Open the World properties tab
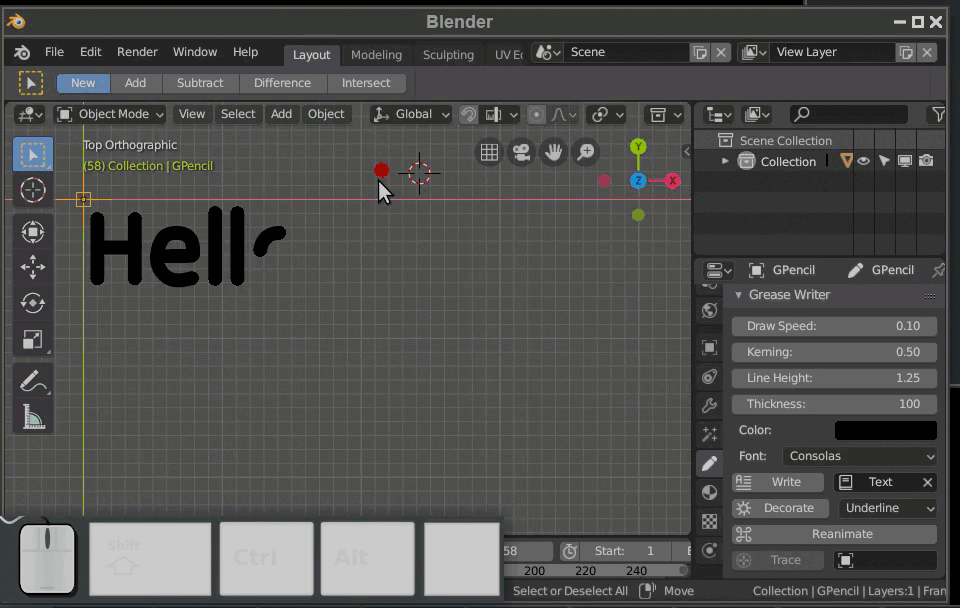960x608 pixels. [709, 310]
